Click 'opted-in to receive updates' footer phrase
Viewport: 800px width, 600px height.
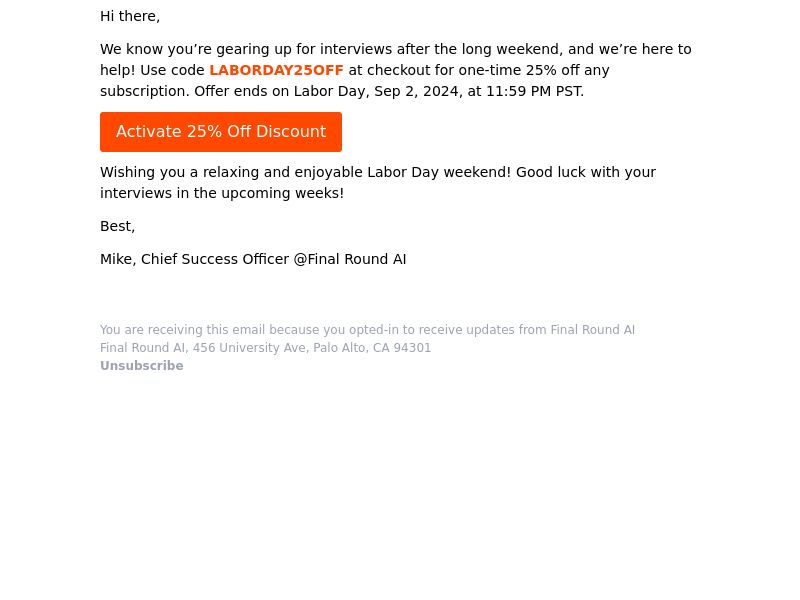tap(432, 330)
